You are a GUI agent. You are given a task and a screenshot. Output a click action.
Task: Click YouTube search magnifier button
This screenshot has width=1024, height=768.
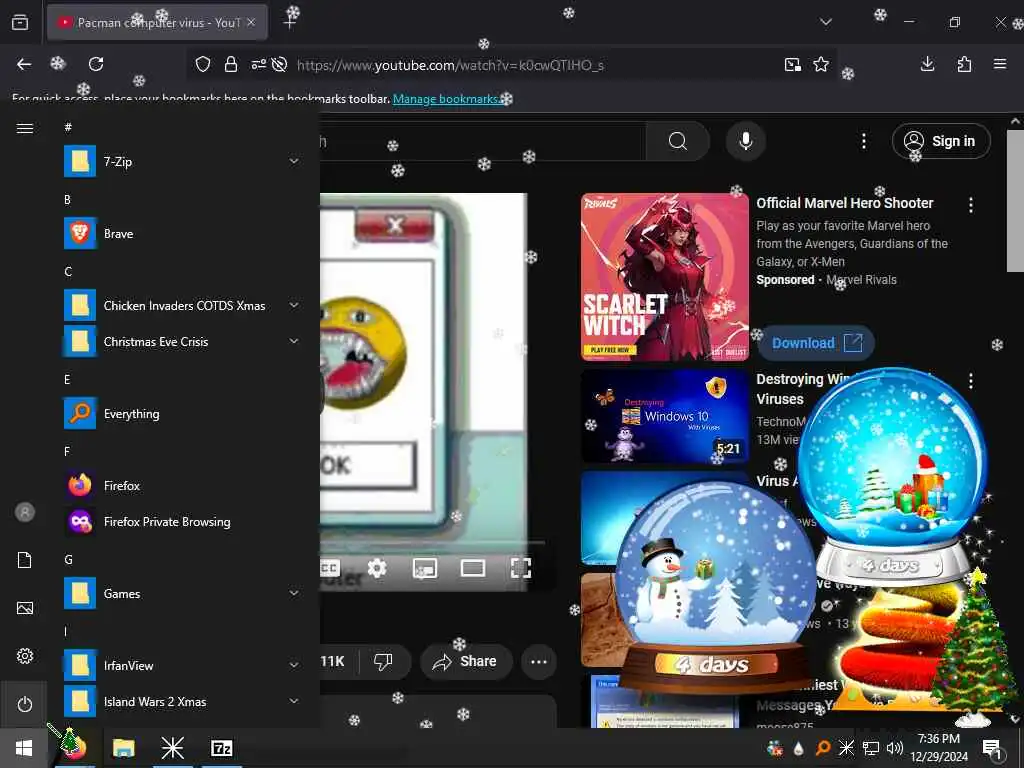pyautogui.click(x=678, y=141)
